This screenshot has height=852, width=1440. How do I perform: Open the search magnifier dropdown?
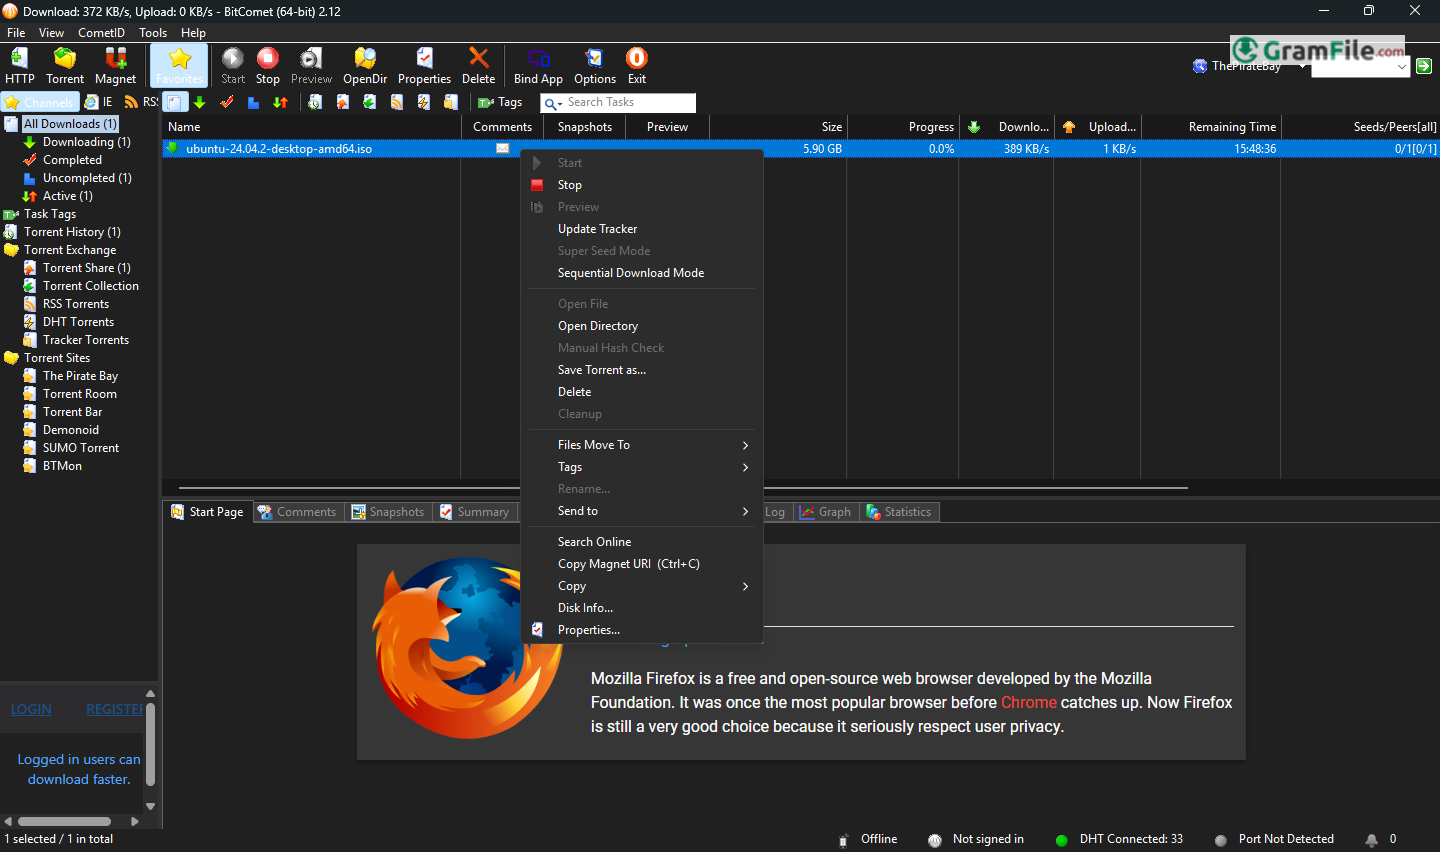click(553, 103)
